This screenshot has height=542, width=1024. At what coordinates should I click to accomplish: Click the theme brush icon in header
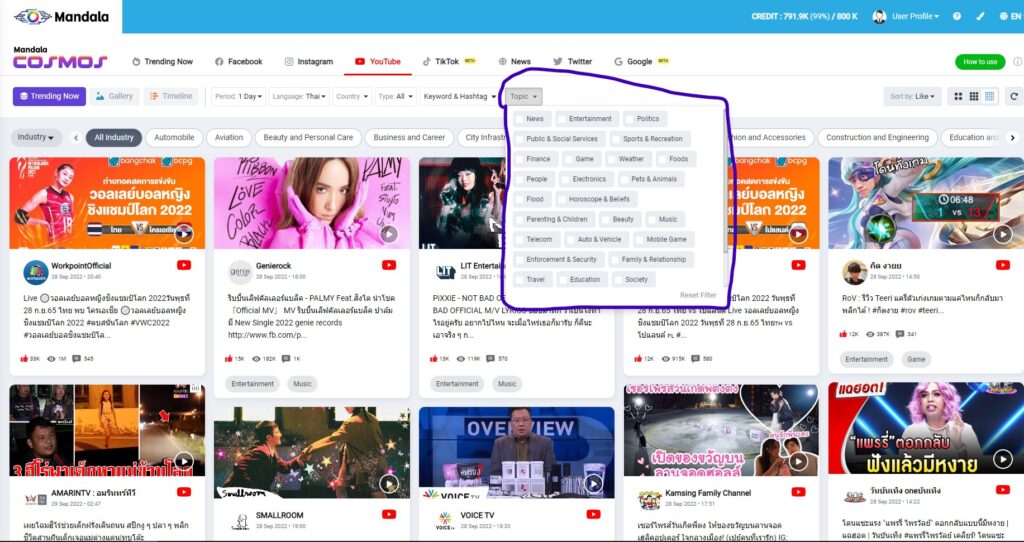980,16
